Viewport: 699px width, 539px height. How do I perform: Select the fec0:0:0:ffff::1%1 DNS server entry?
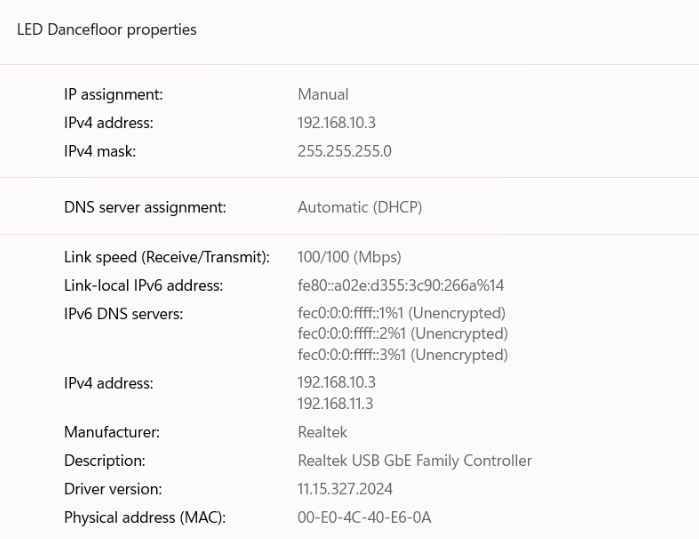402,314
